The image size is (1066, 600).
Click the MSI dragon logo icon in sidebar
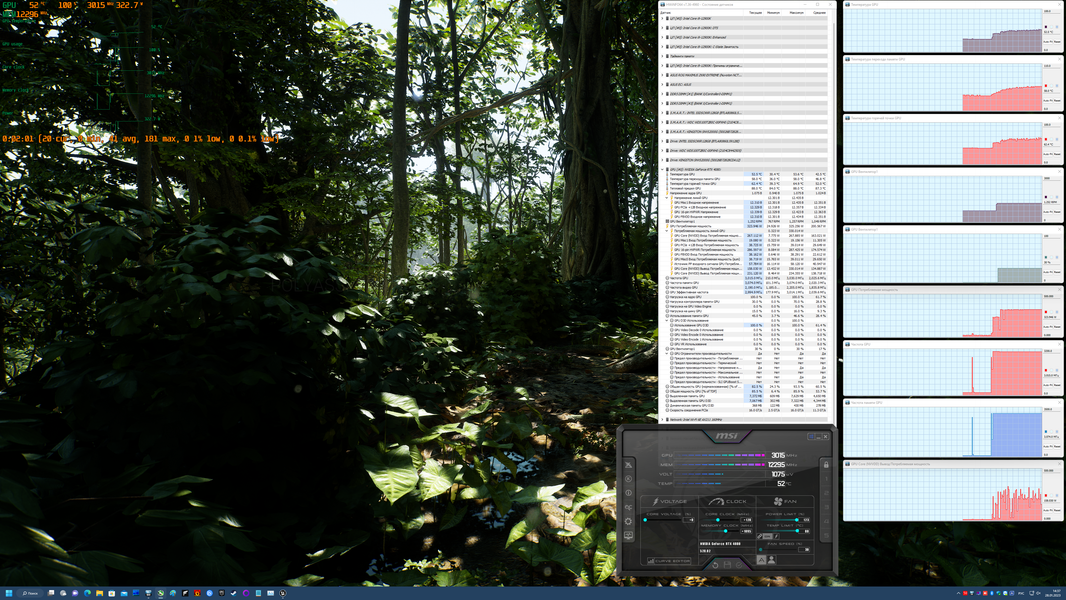628,465
